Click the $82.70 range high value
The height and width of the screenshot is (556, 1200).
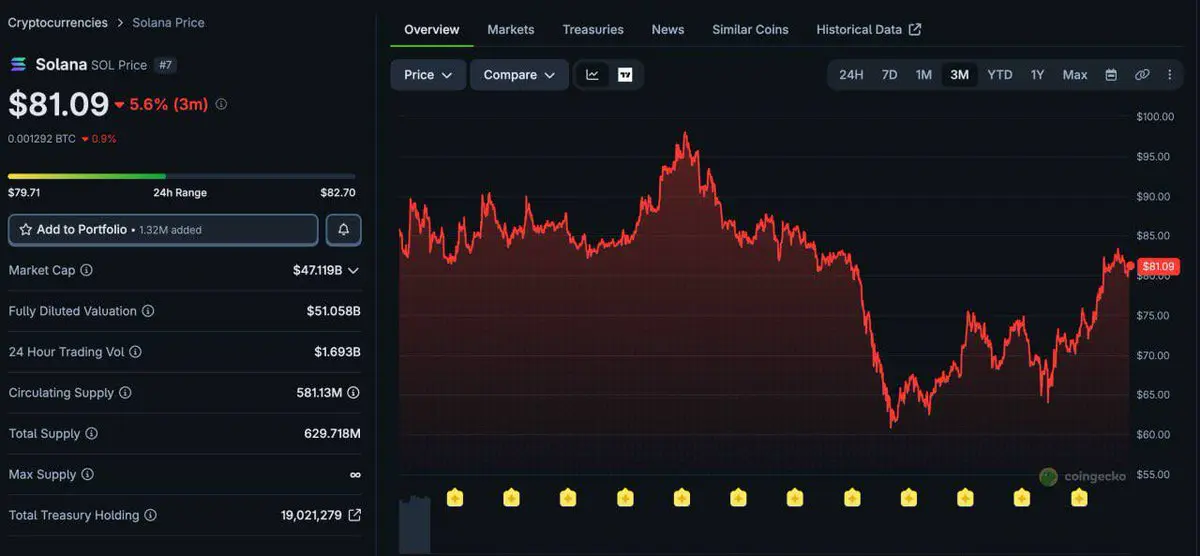(338, 193)
